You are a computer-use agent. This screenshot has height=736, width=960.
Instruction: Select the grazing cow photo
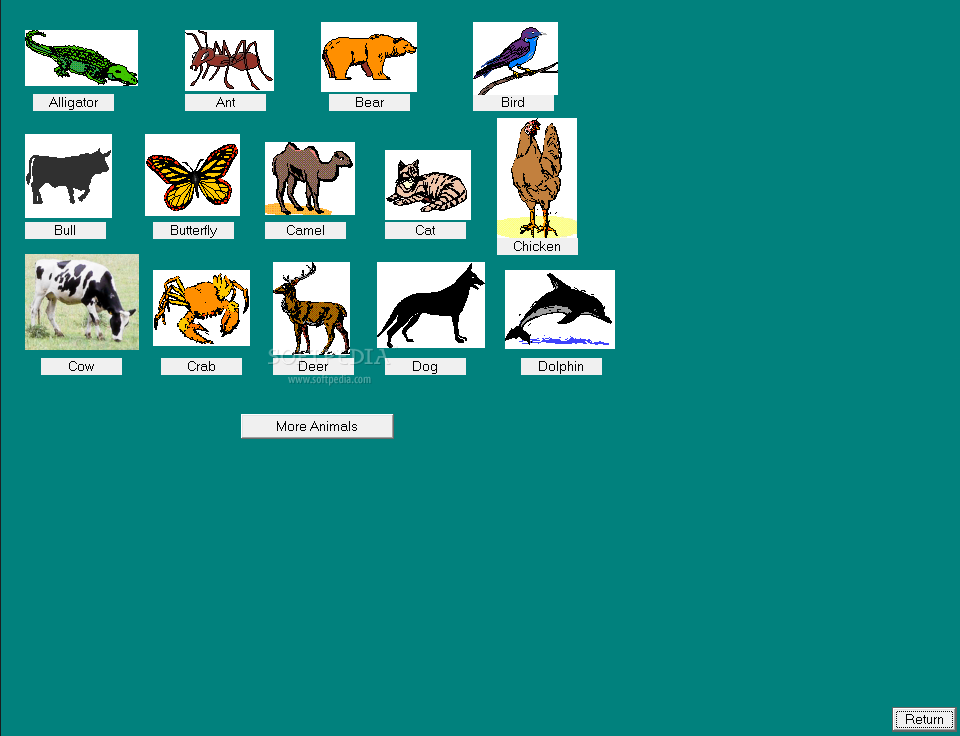point(82,302)
